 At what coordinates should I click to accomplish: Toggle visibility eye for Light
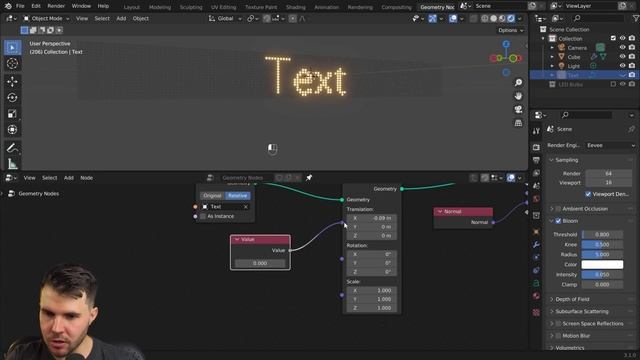pyautogui.click(x=622, y=65)
